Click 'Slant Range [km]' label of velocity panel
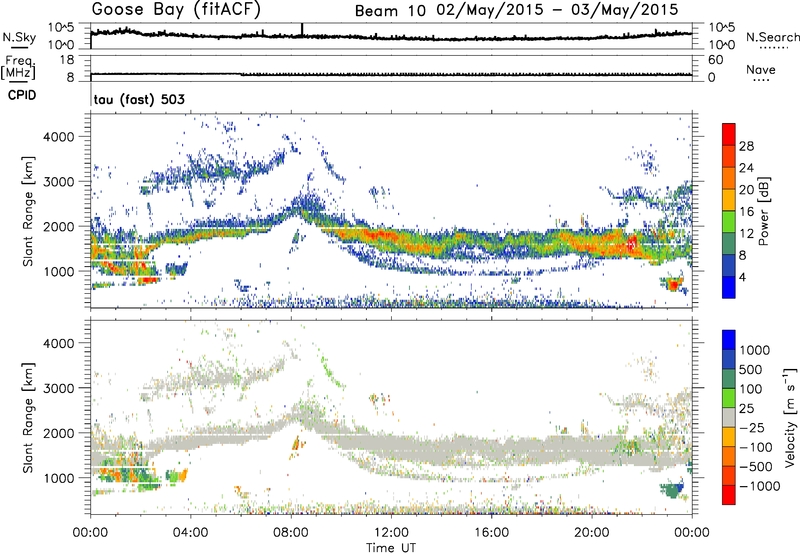The height and width of the screenshot is (554, 800). coord(28,417)
